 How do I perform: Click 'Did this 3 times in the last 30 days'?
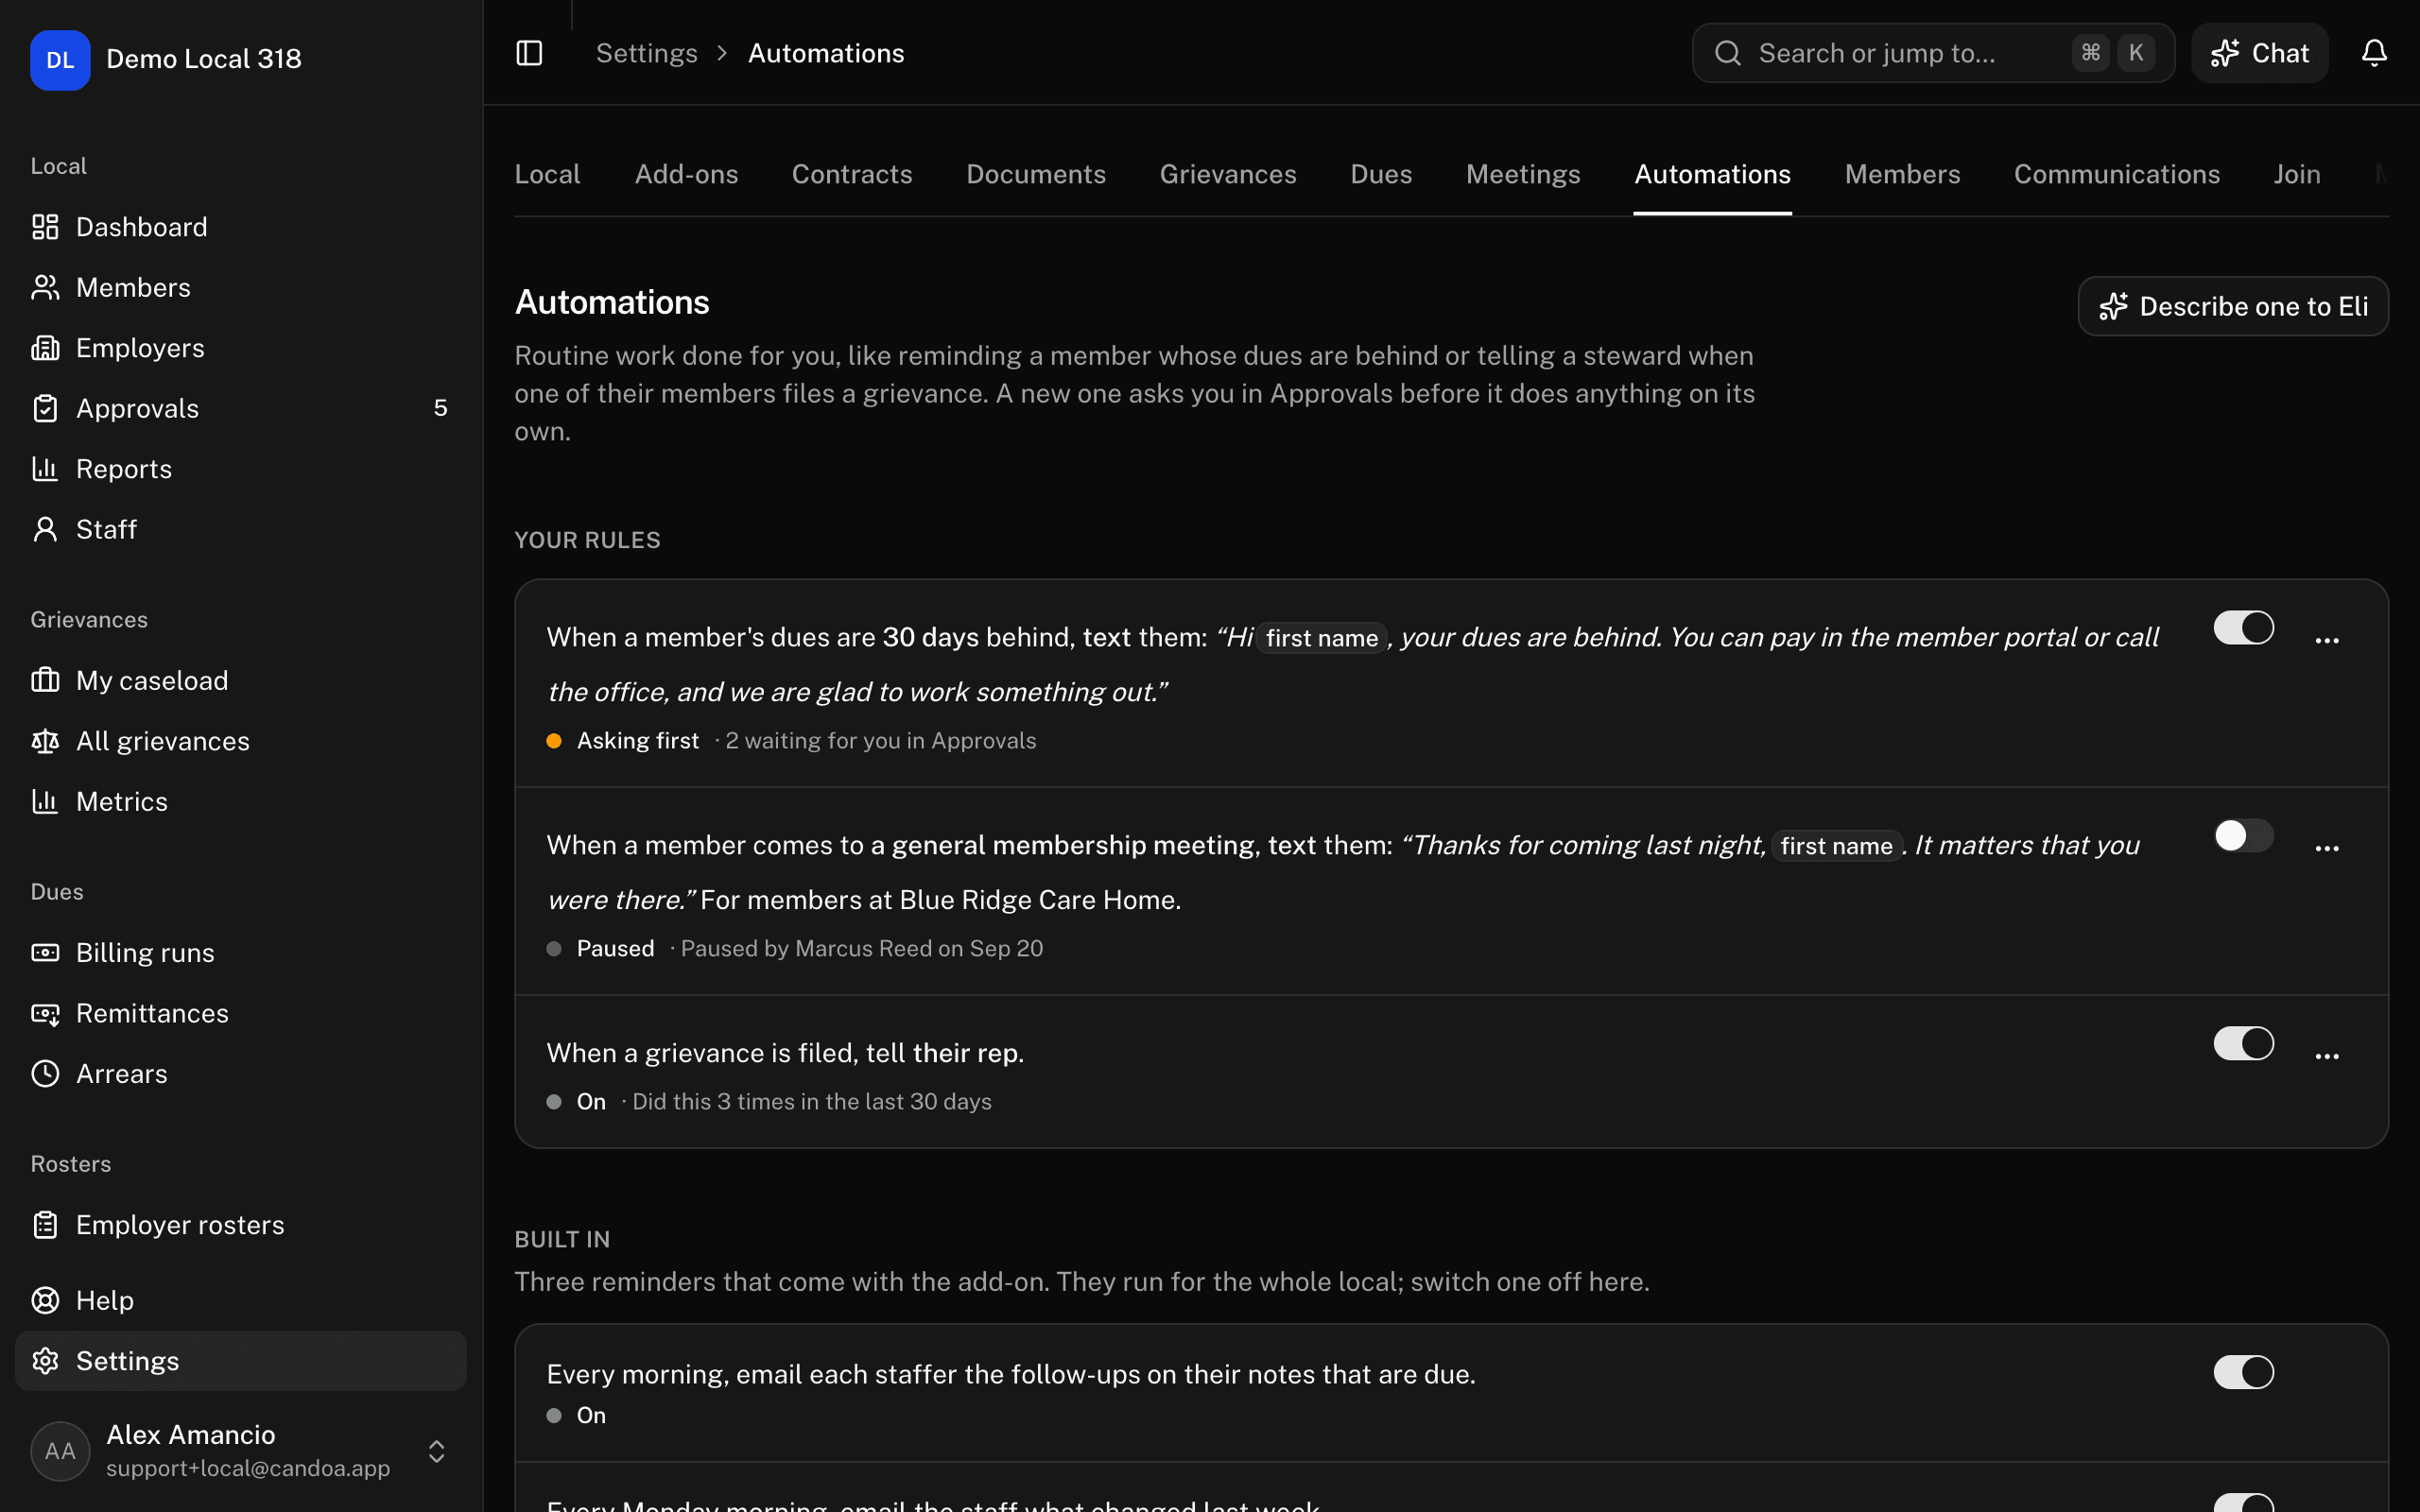812,1101
